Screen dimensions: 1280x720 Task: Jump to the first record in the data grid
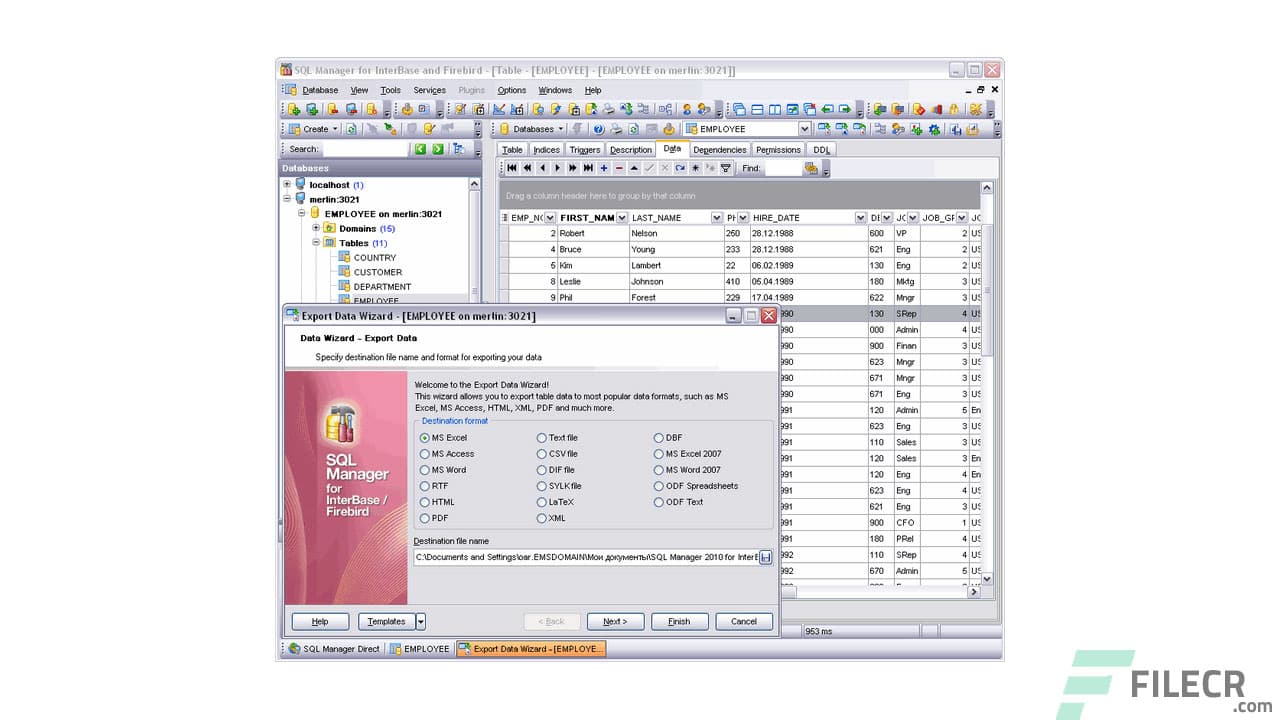[513, 167]
